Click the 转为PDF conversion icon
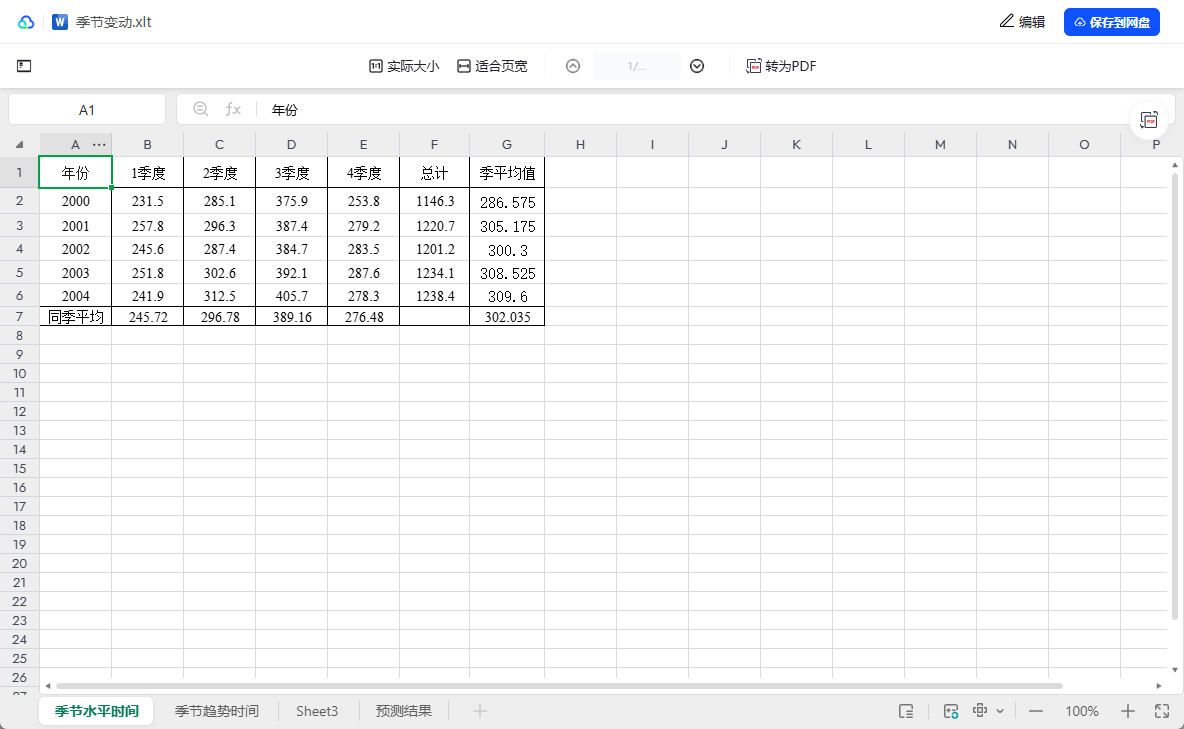 click(753, 66)
